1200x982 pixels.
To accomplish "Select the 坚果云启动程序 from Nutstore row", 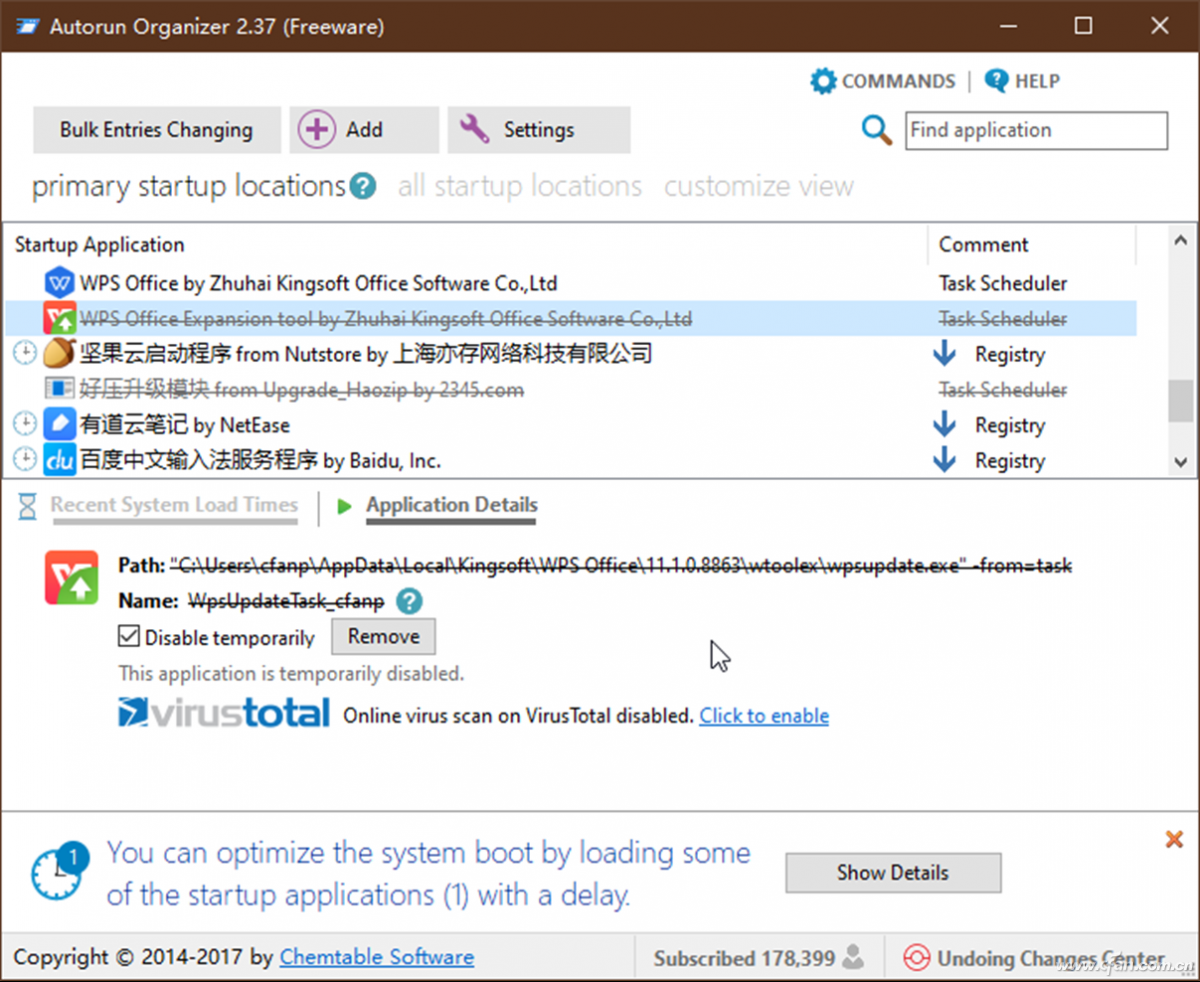I will (570, 354).
